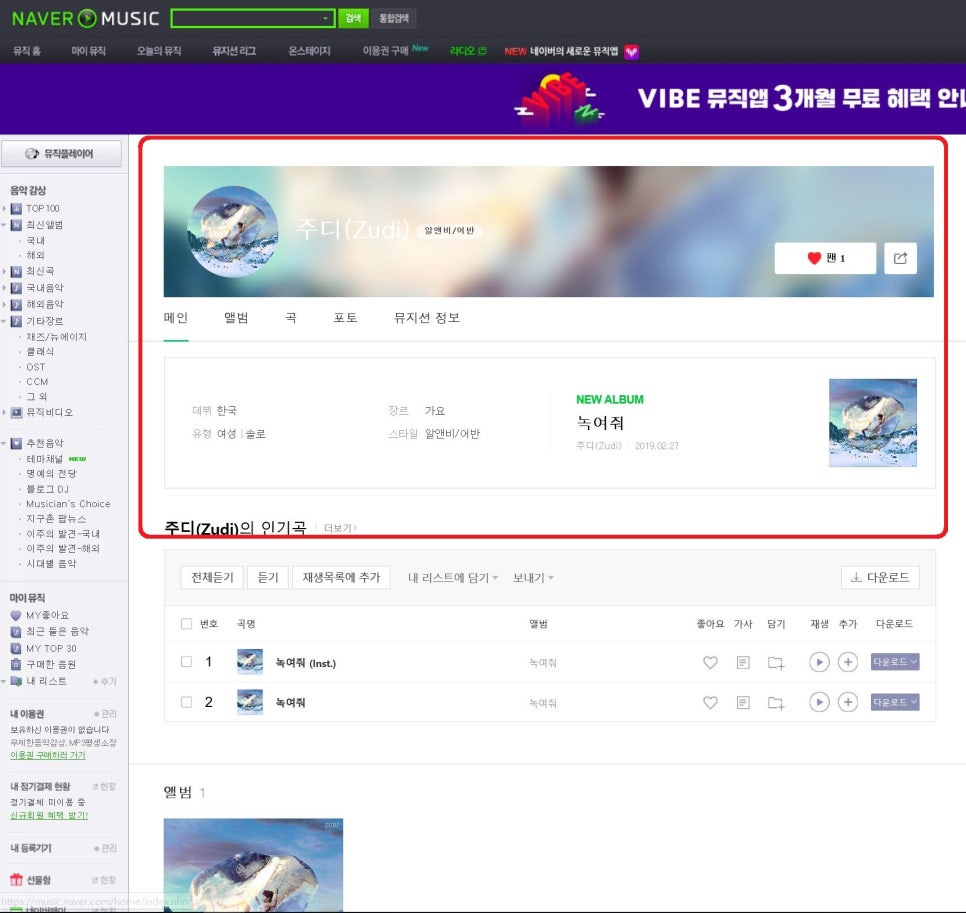Click the MY TOP 30 icon
The width and height of the screenshot is (966, 913).
coord(16,648)
